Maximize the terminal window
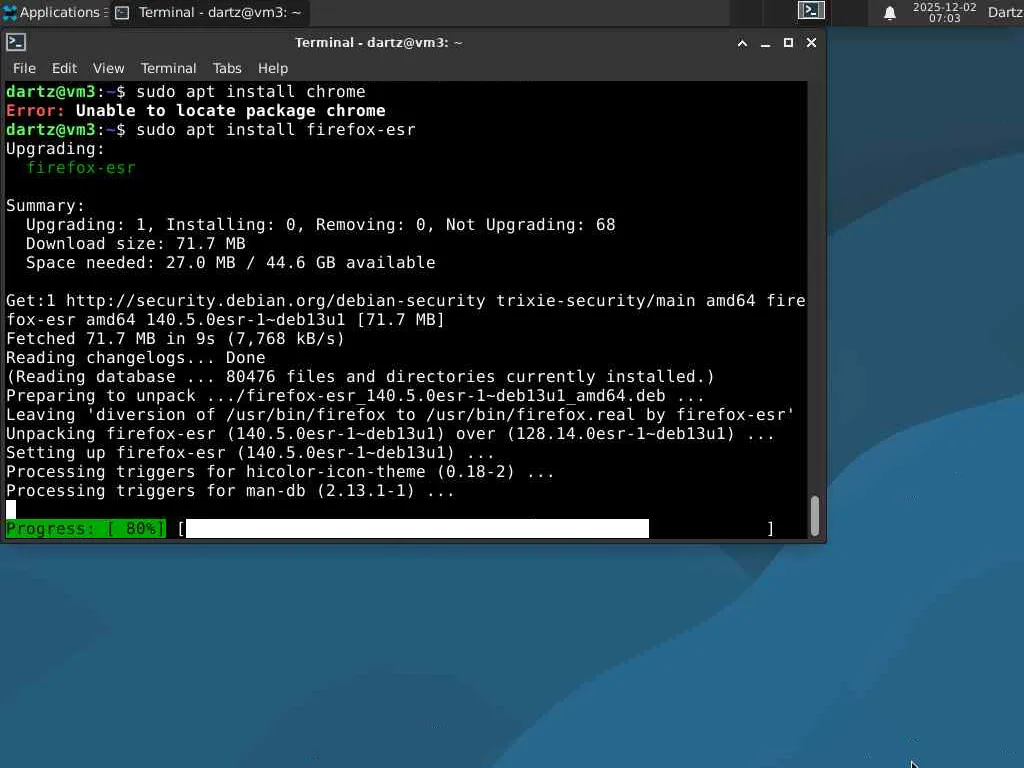This screenshot has height=768, width=1024. [x=788, y=42]
